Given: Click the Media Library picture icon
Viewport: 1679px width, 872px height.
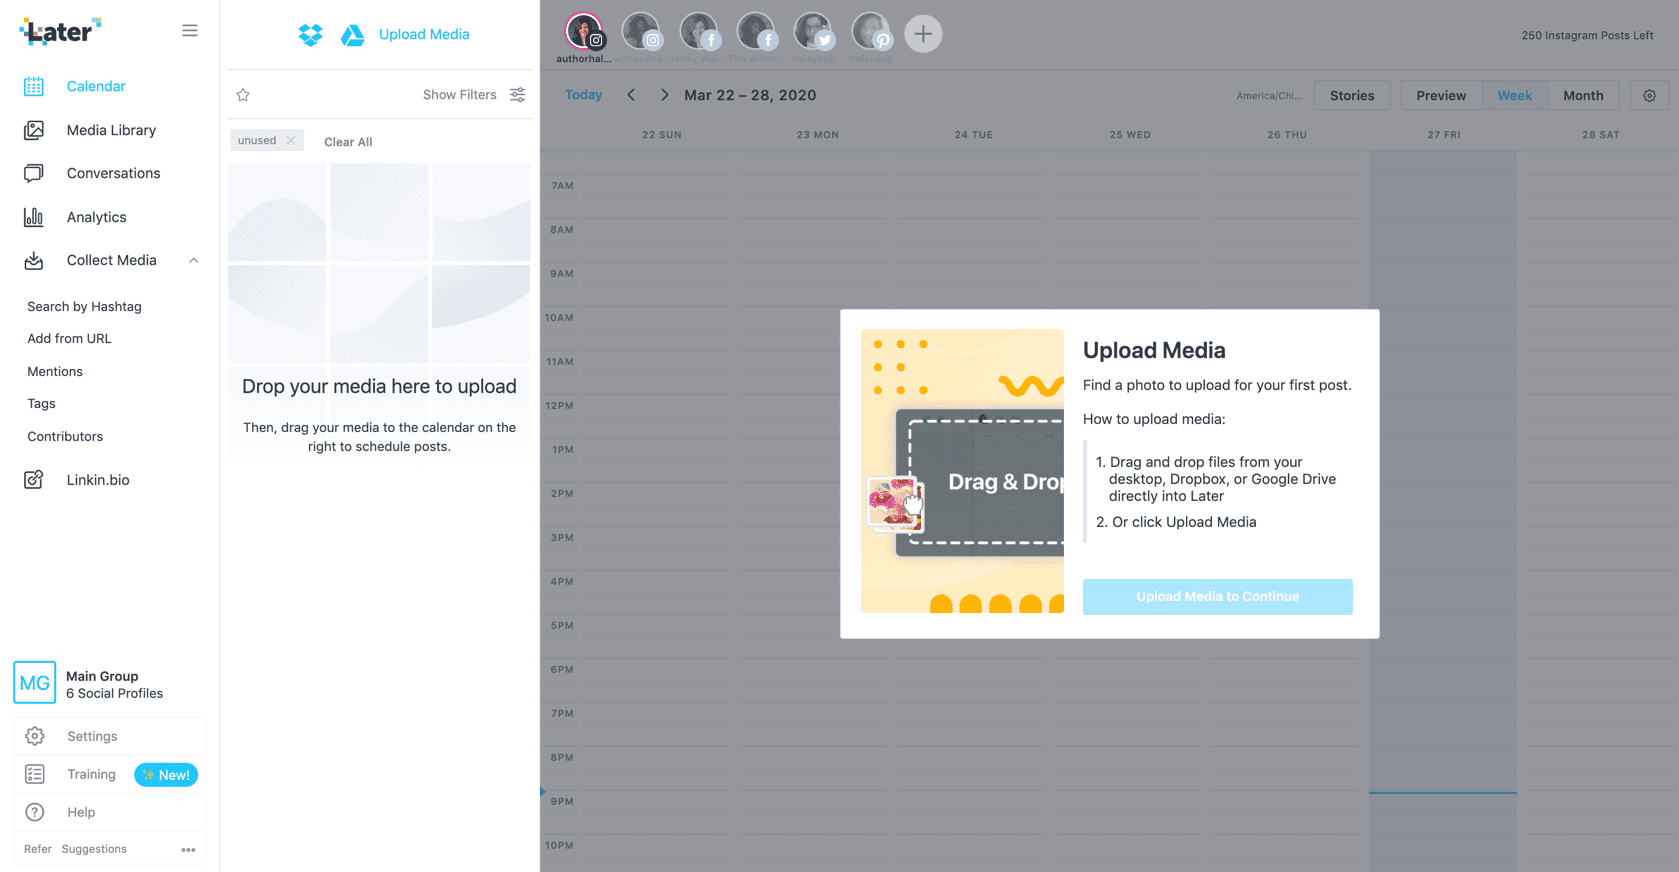Looking at the screenshot, I should (34, 130).
